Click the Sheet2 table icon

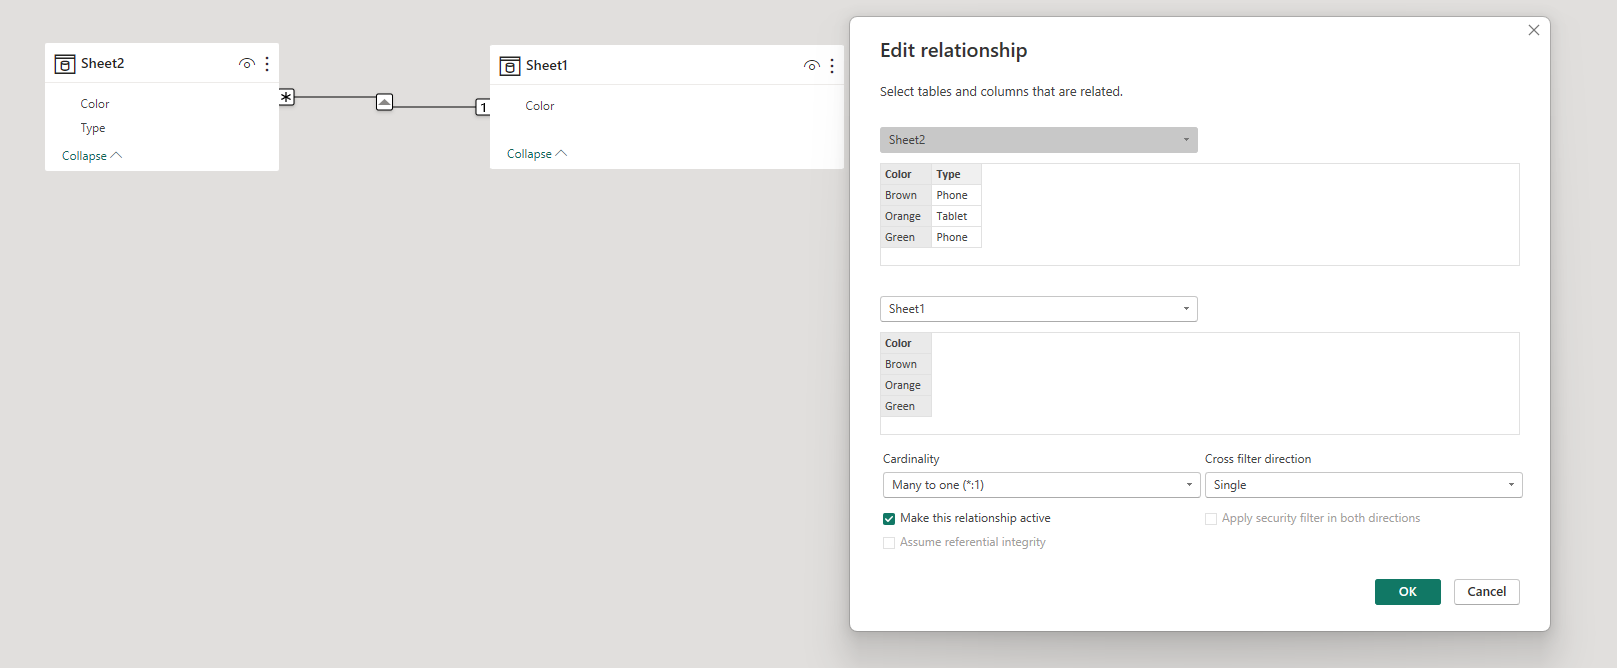[65, 64]
